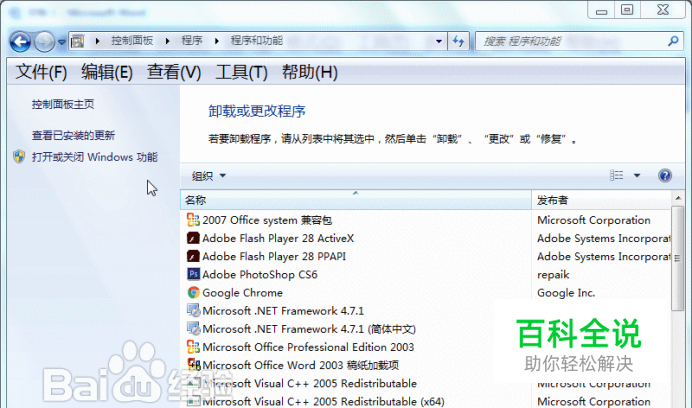
Task: Click the control panel icon in address bar
Action: (x=78, y=42)
